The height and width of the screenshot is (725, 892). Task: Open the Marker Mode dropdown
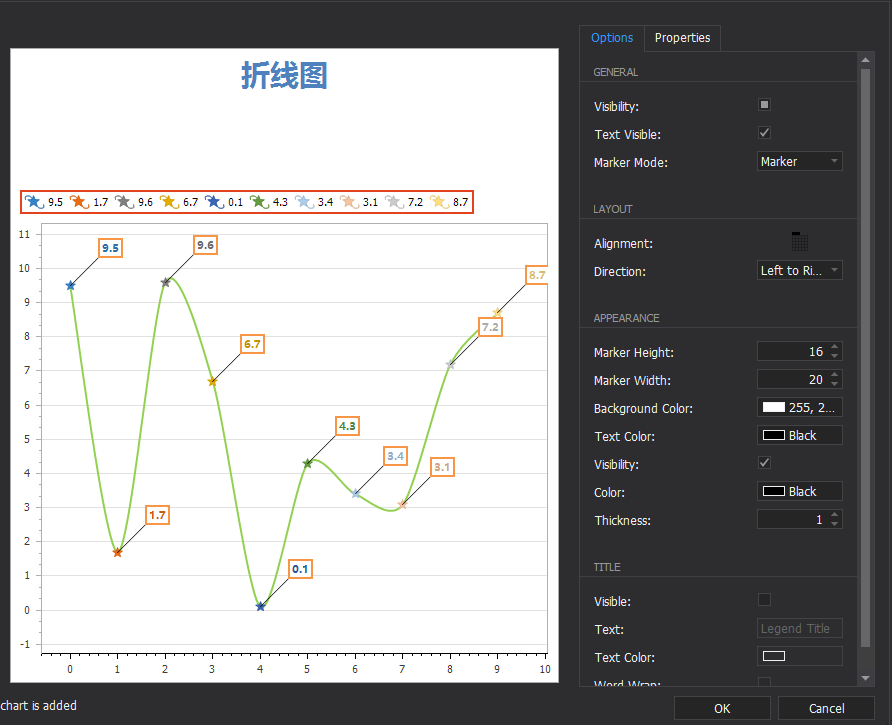(x=799, y=162)
